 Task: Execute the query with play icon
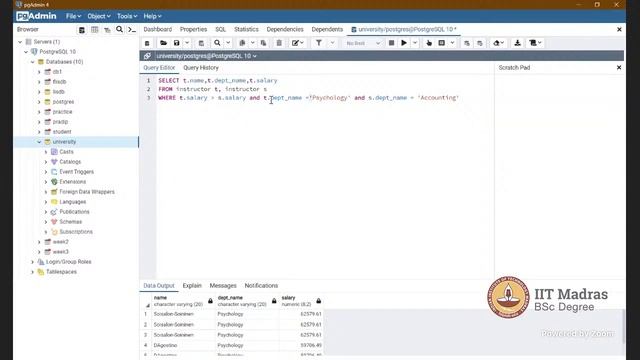[404, 43]
